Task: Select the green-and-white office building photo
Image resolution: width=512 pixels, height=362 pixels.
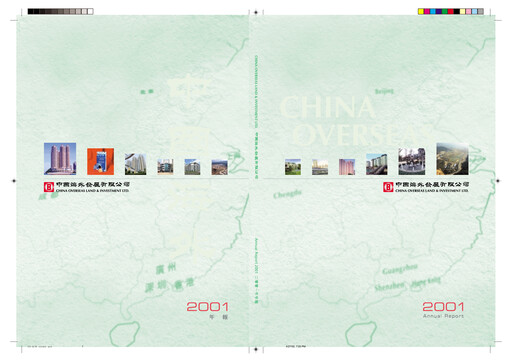Action: point(192,167)
